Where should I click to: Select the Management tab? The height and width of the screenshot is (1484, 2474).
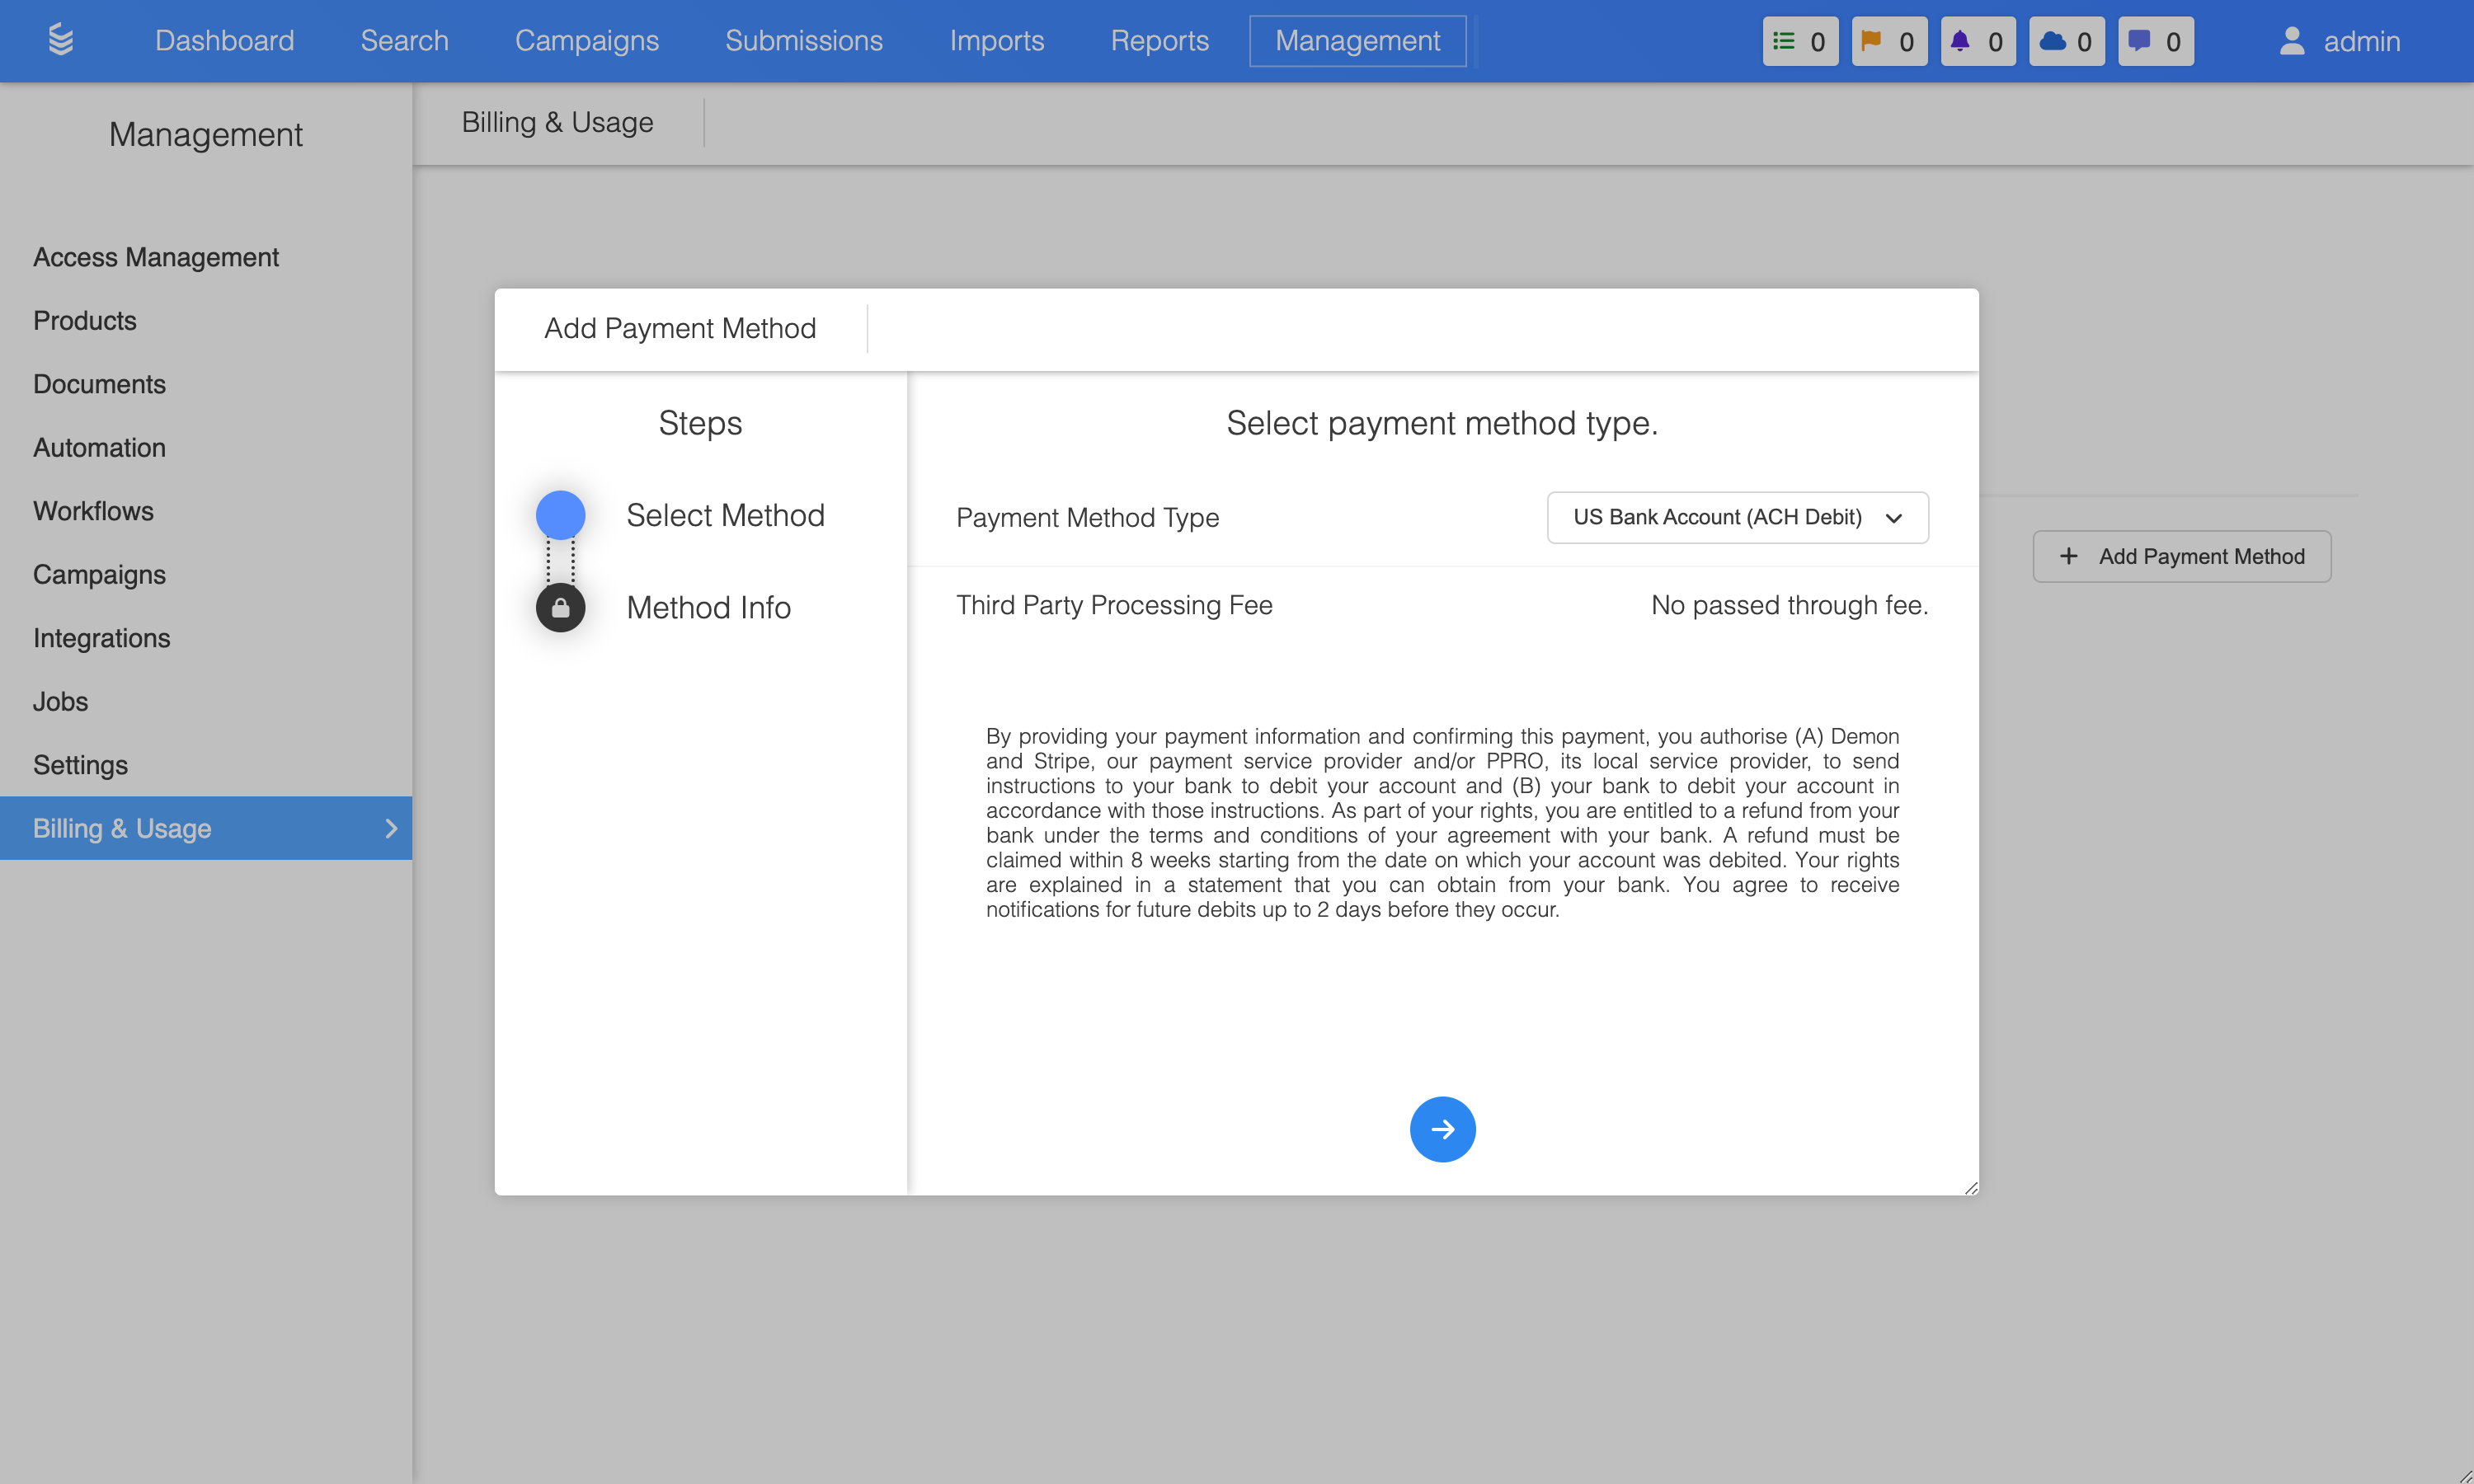(1357, 41)
